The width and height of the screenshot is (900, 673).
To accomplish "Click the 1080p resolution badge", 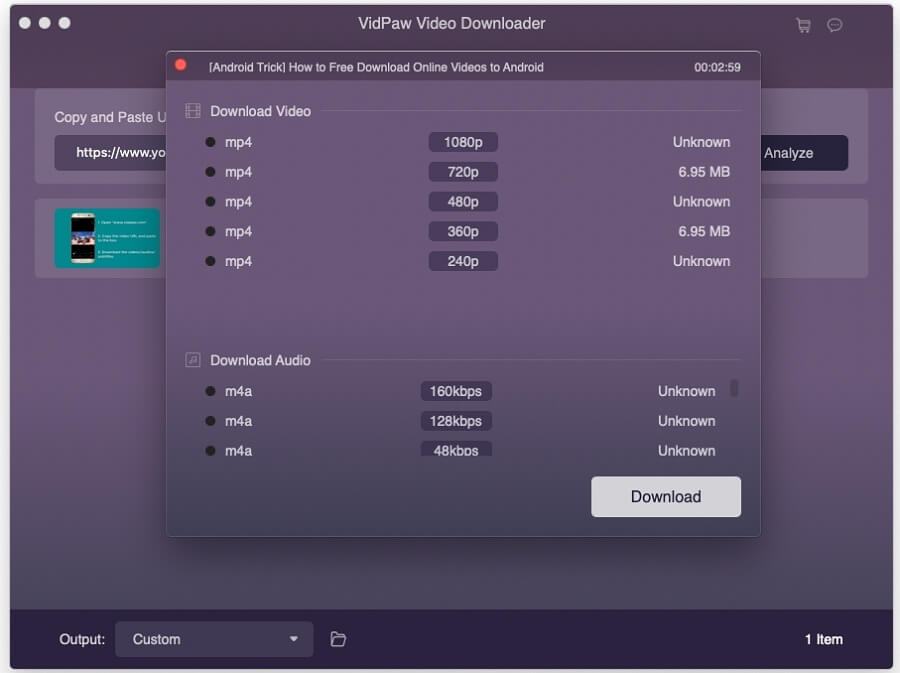I will point(463,142).
